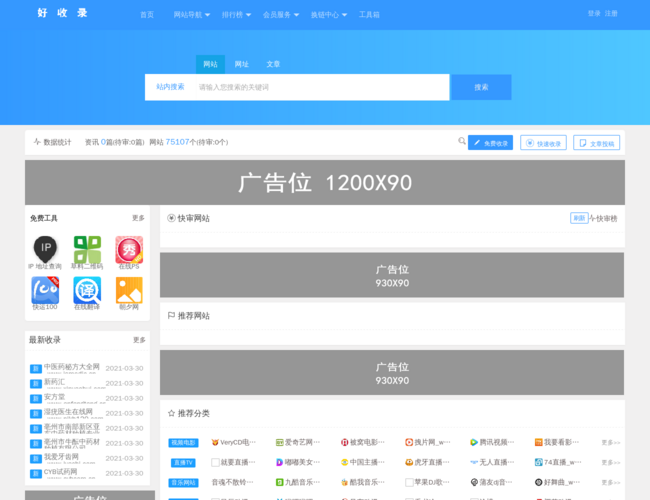Open the 朝夕网 picture tool icon

click(129, 290)
